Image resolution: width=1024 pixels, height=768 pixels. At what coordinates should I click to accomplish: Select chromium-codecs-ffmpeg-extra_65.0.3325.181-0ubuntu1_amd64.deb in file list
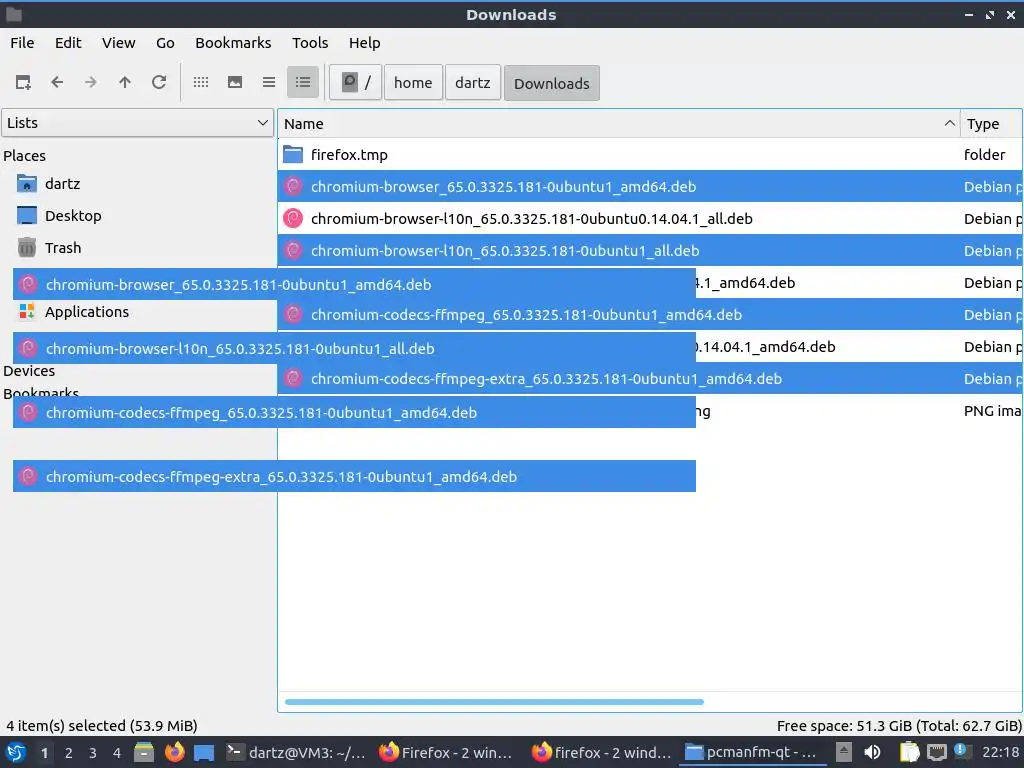point(546,379)
